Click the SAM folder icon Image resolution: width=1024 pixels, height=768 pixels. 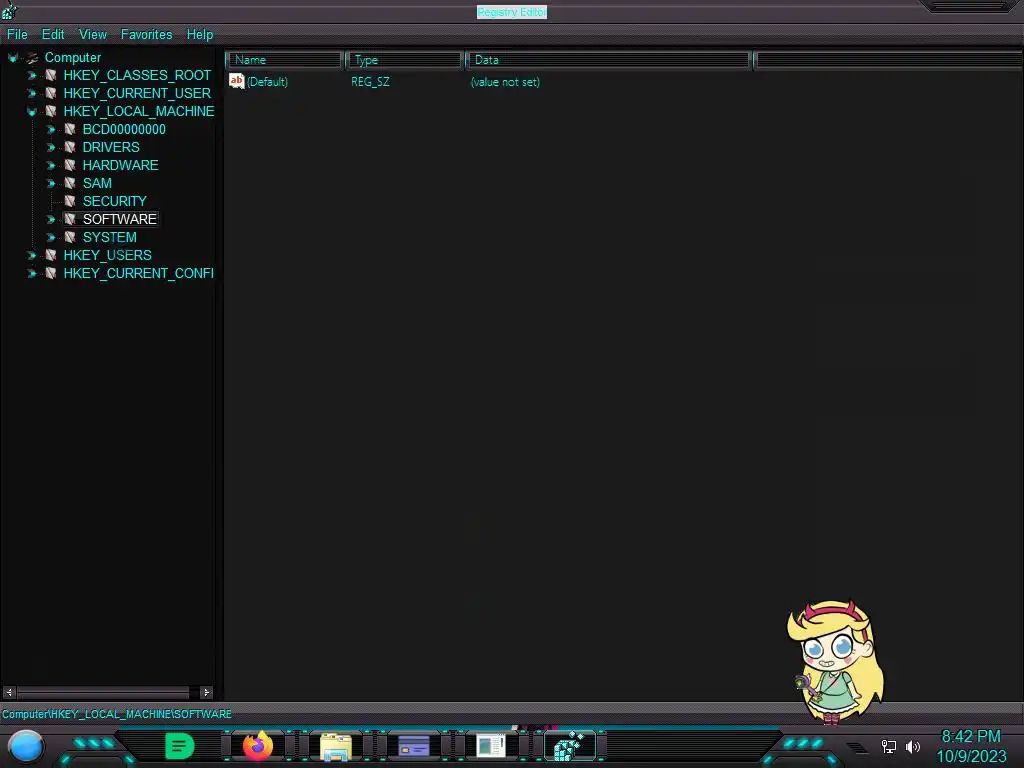pos(70,184)
